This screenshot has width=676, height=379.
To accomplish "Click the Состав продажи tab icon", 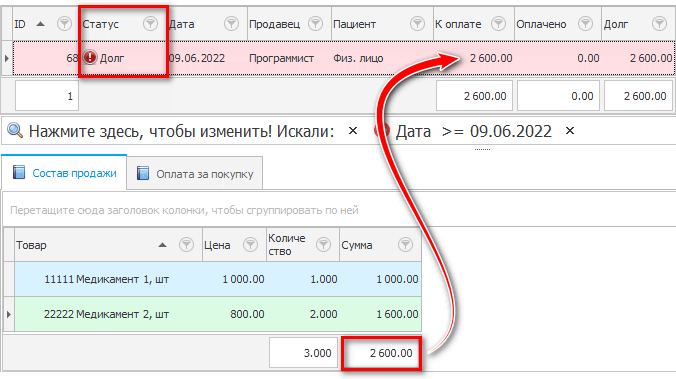I will coord(19,172).
